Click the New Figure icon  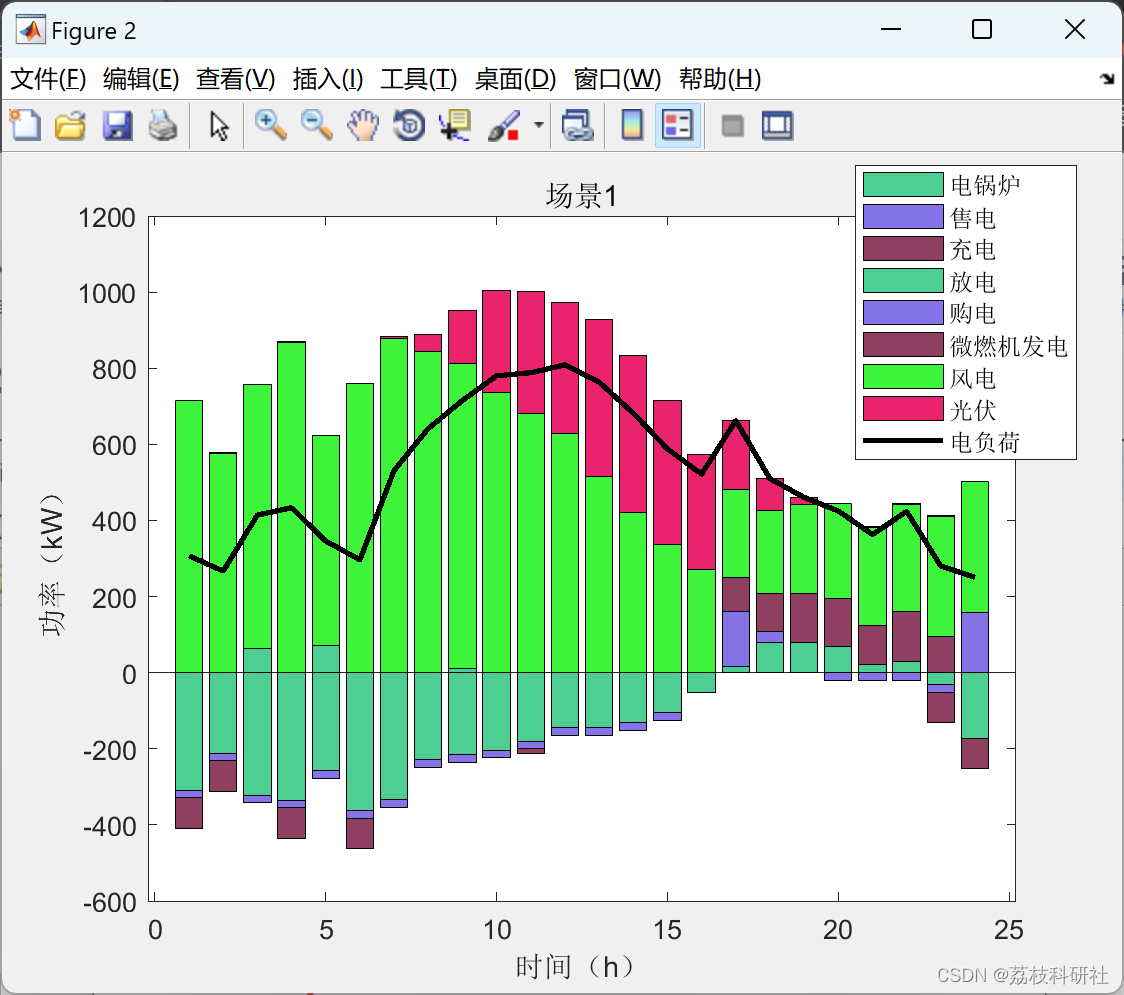25,125
